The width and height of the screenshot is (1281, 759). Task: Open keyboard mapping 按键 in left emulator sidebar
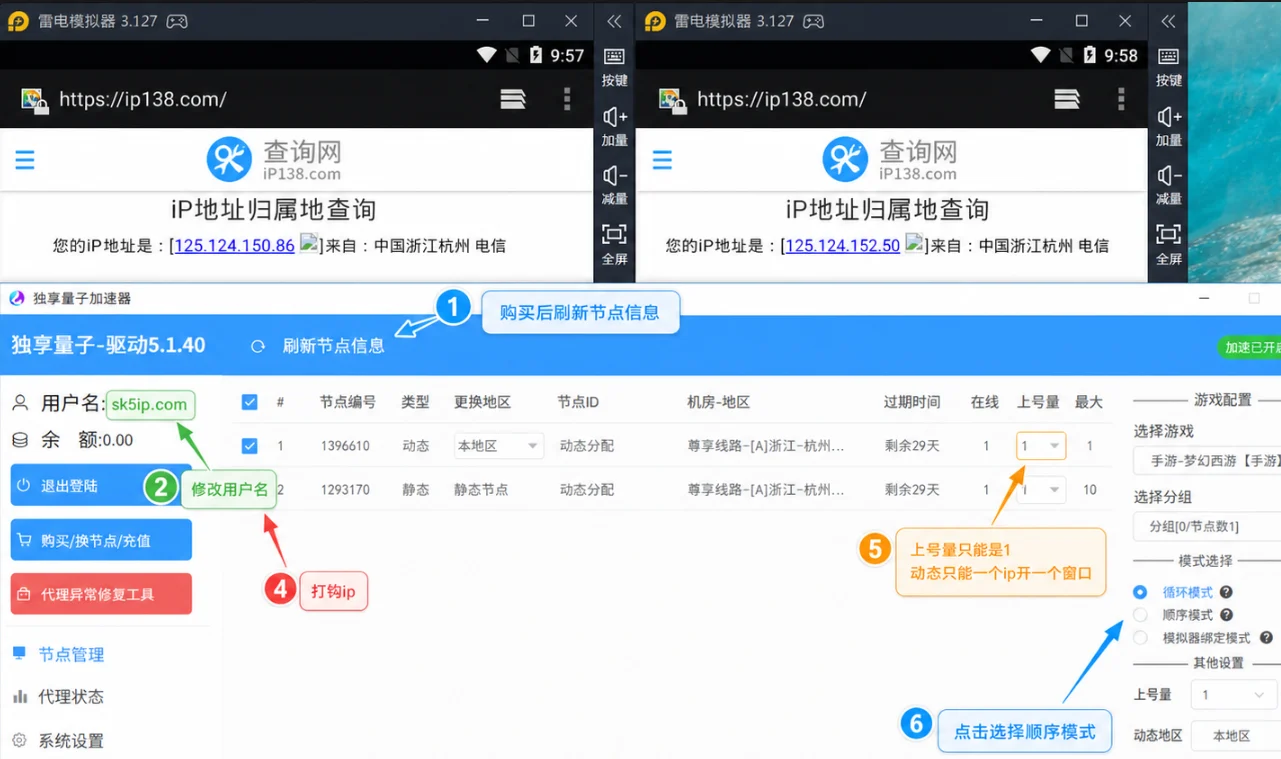click(x=614, y=66)
